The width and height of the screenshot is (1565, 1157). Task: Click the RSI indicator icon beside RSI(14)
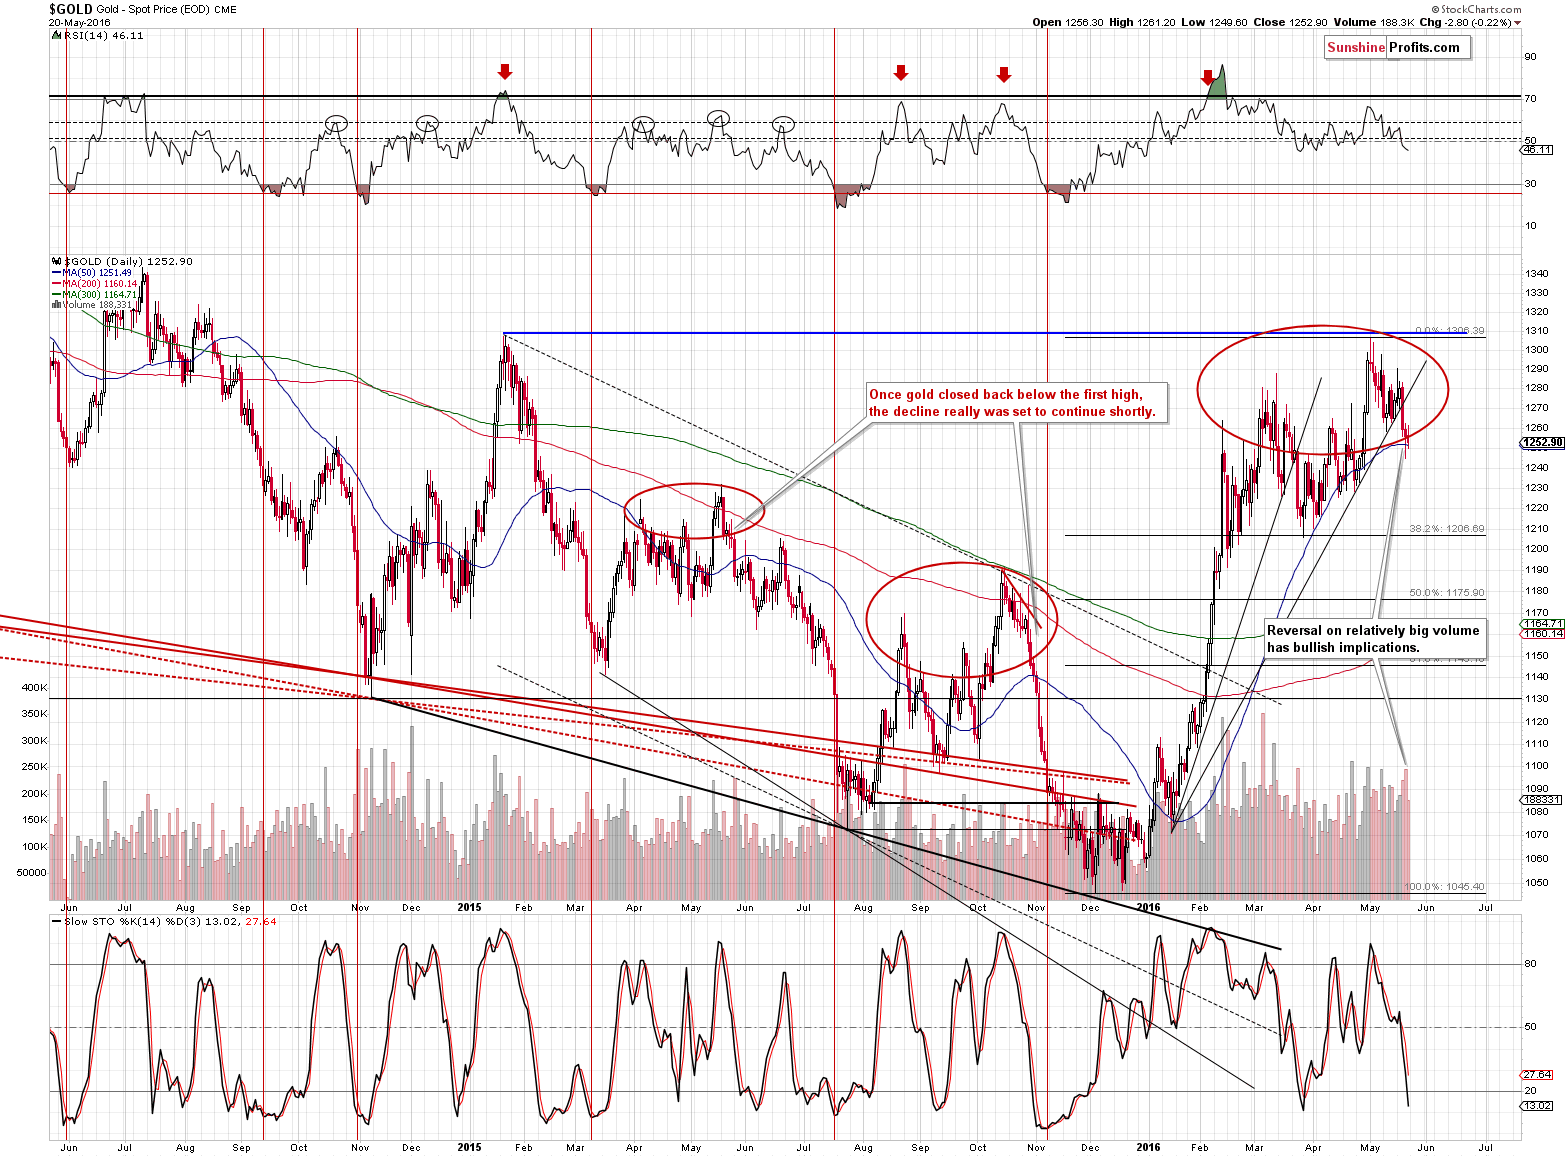(x=56, y=35)
